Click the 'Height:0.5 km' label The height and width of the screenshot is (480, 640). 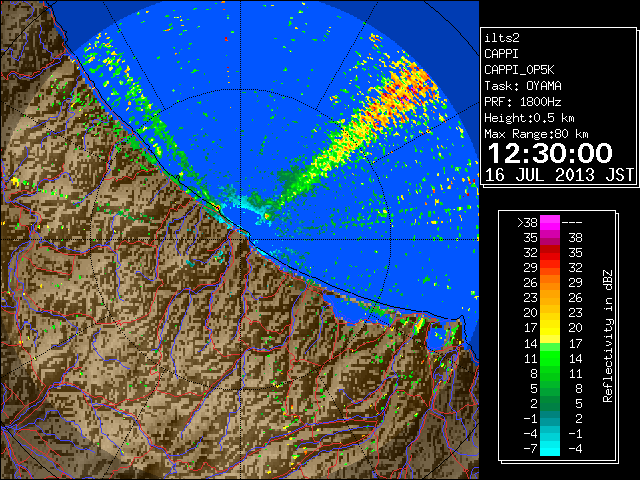[x=529, y=118]
